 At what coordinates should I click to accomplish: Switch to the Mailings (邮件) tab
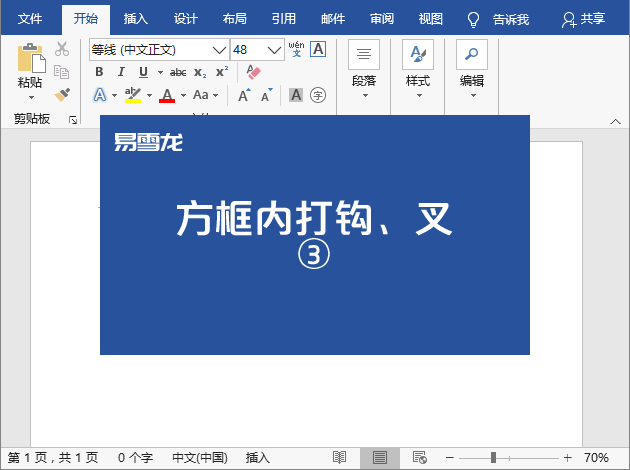[x=333, y=18]
